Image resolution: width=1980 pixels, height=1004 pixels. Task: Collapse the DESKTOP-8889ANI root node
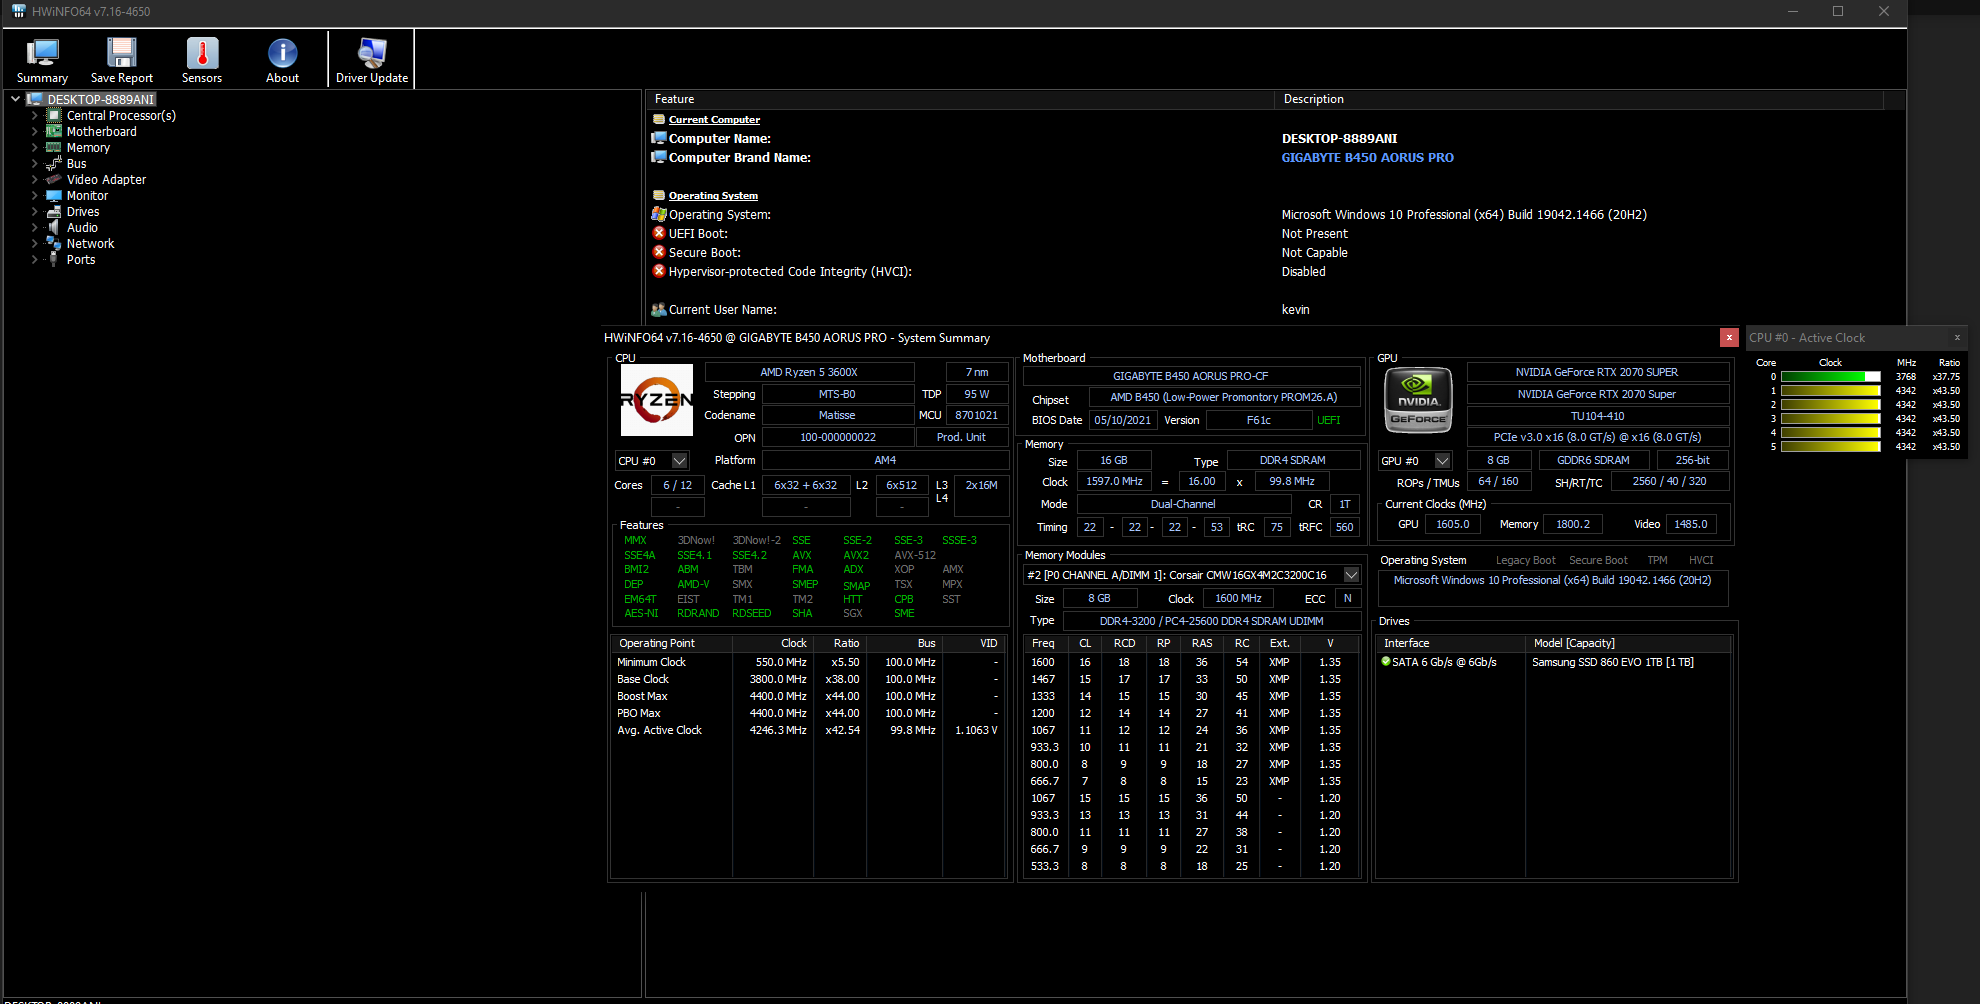(x=15, y=100)
